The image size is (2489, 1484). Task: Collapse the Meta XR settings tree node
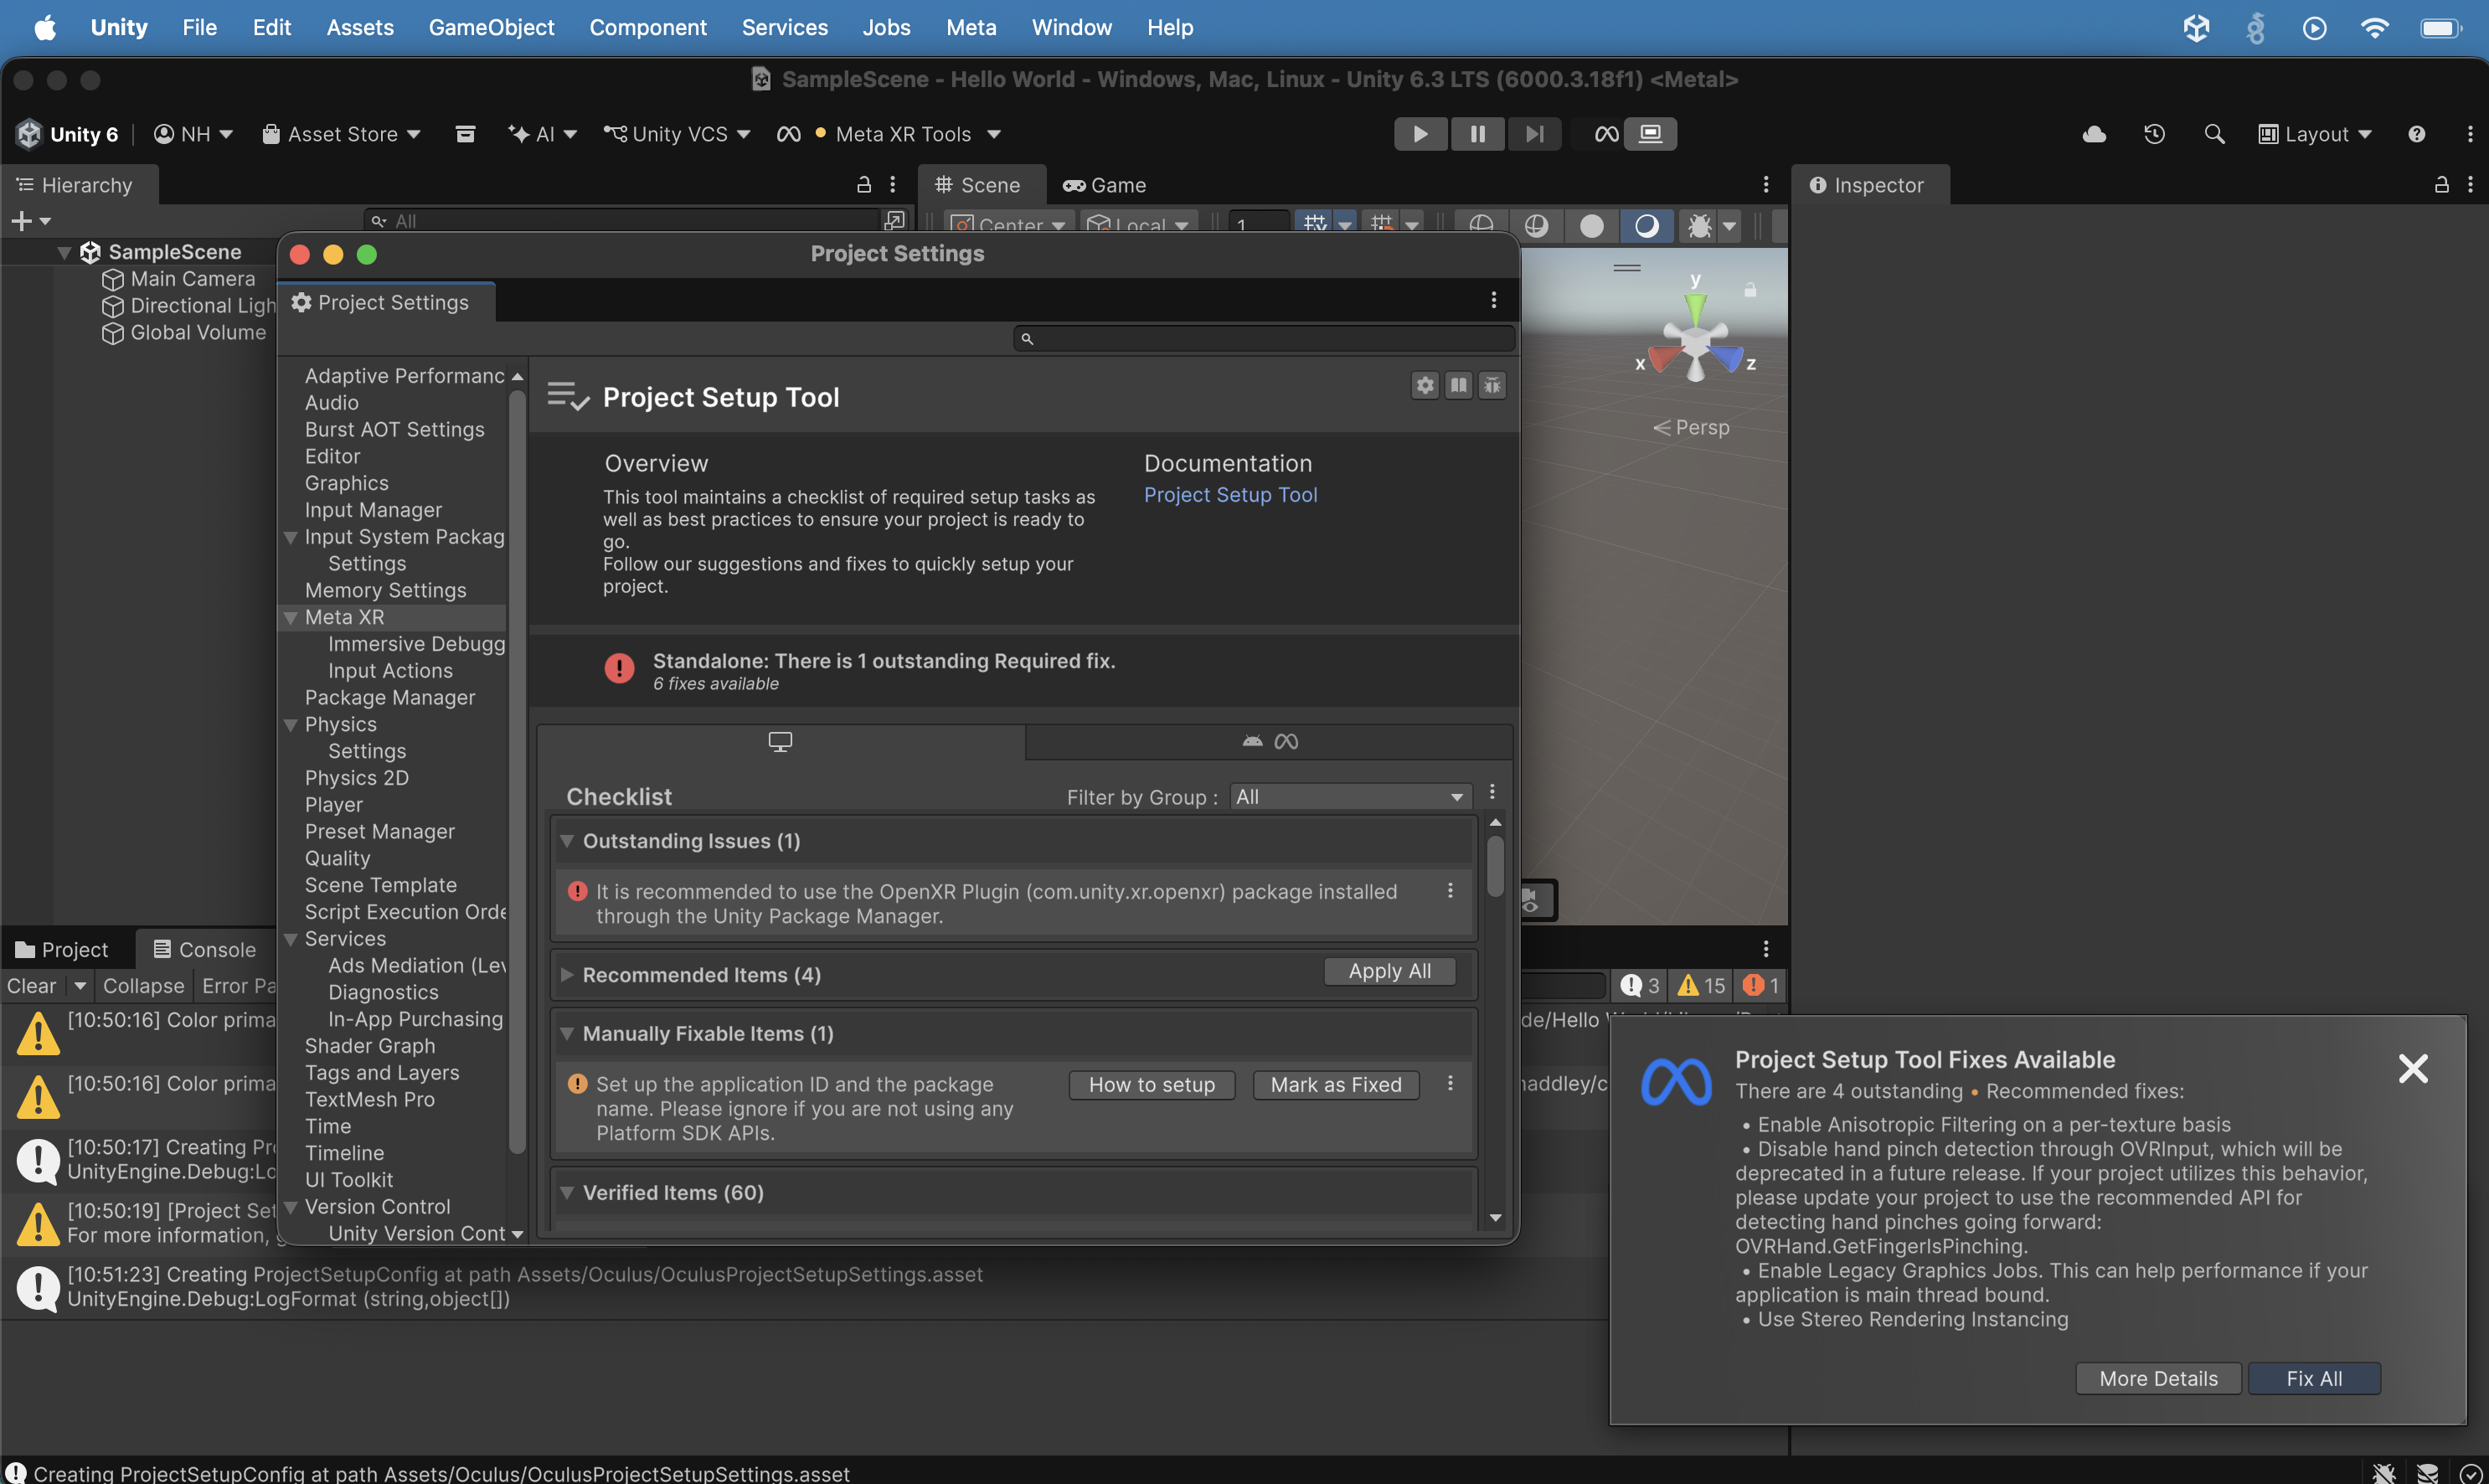click(291, 618)
